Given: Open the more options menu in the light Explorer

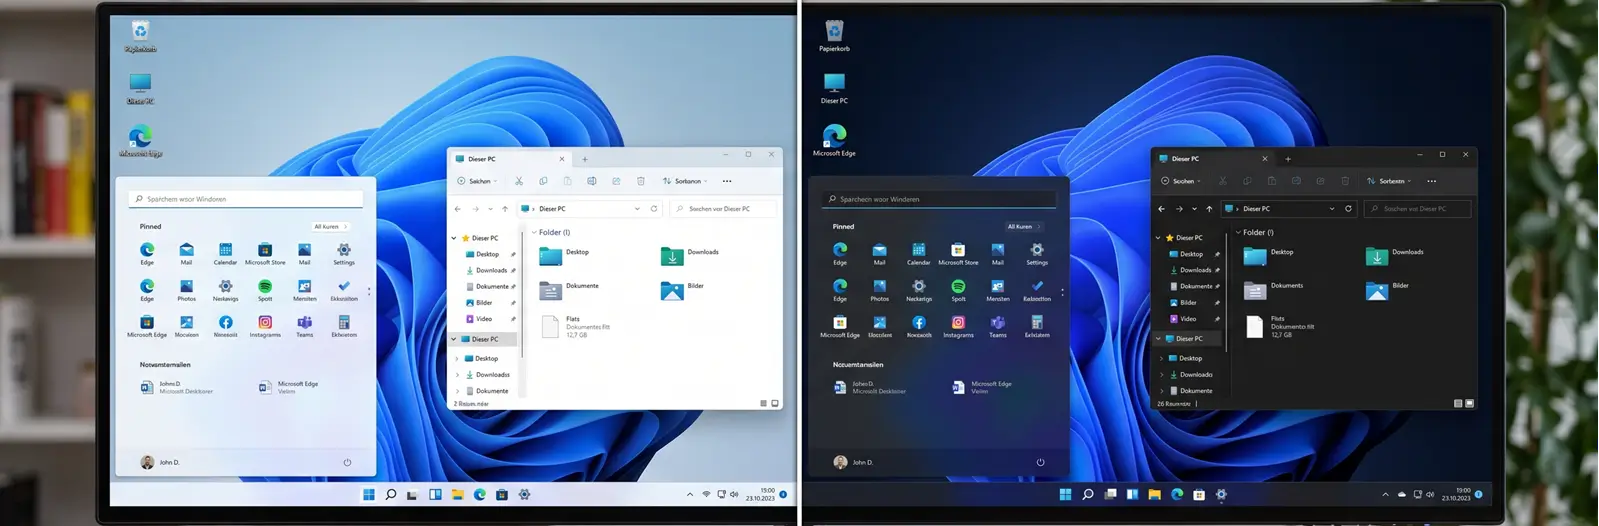Looking at the screenshot, I should 727,181.
